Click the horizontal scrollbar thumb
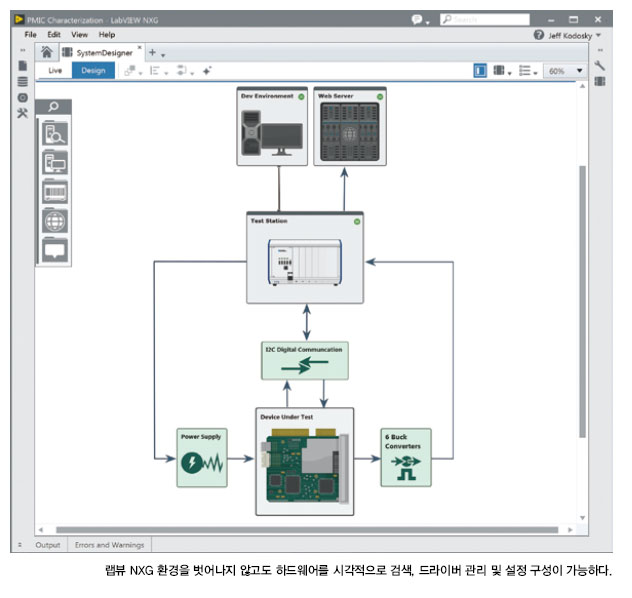Viewport: 632px width, 598px height. click(x=307, y=529)
